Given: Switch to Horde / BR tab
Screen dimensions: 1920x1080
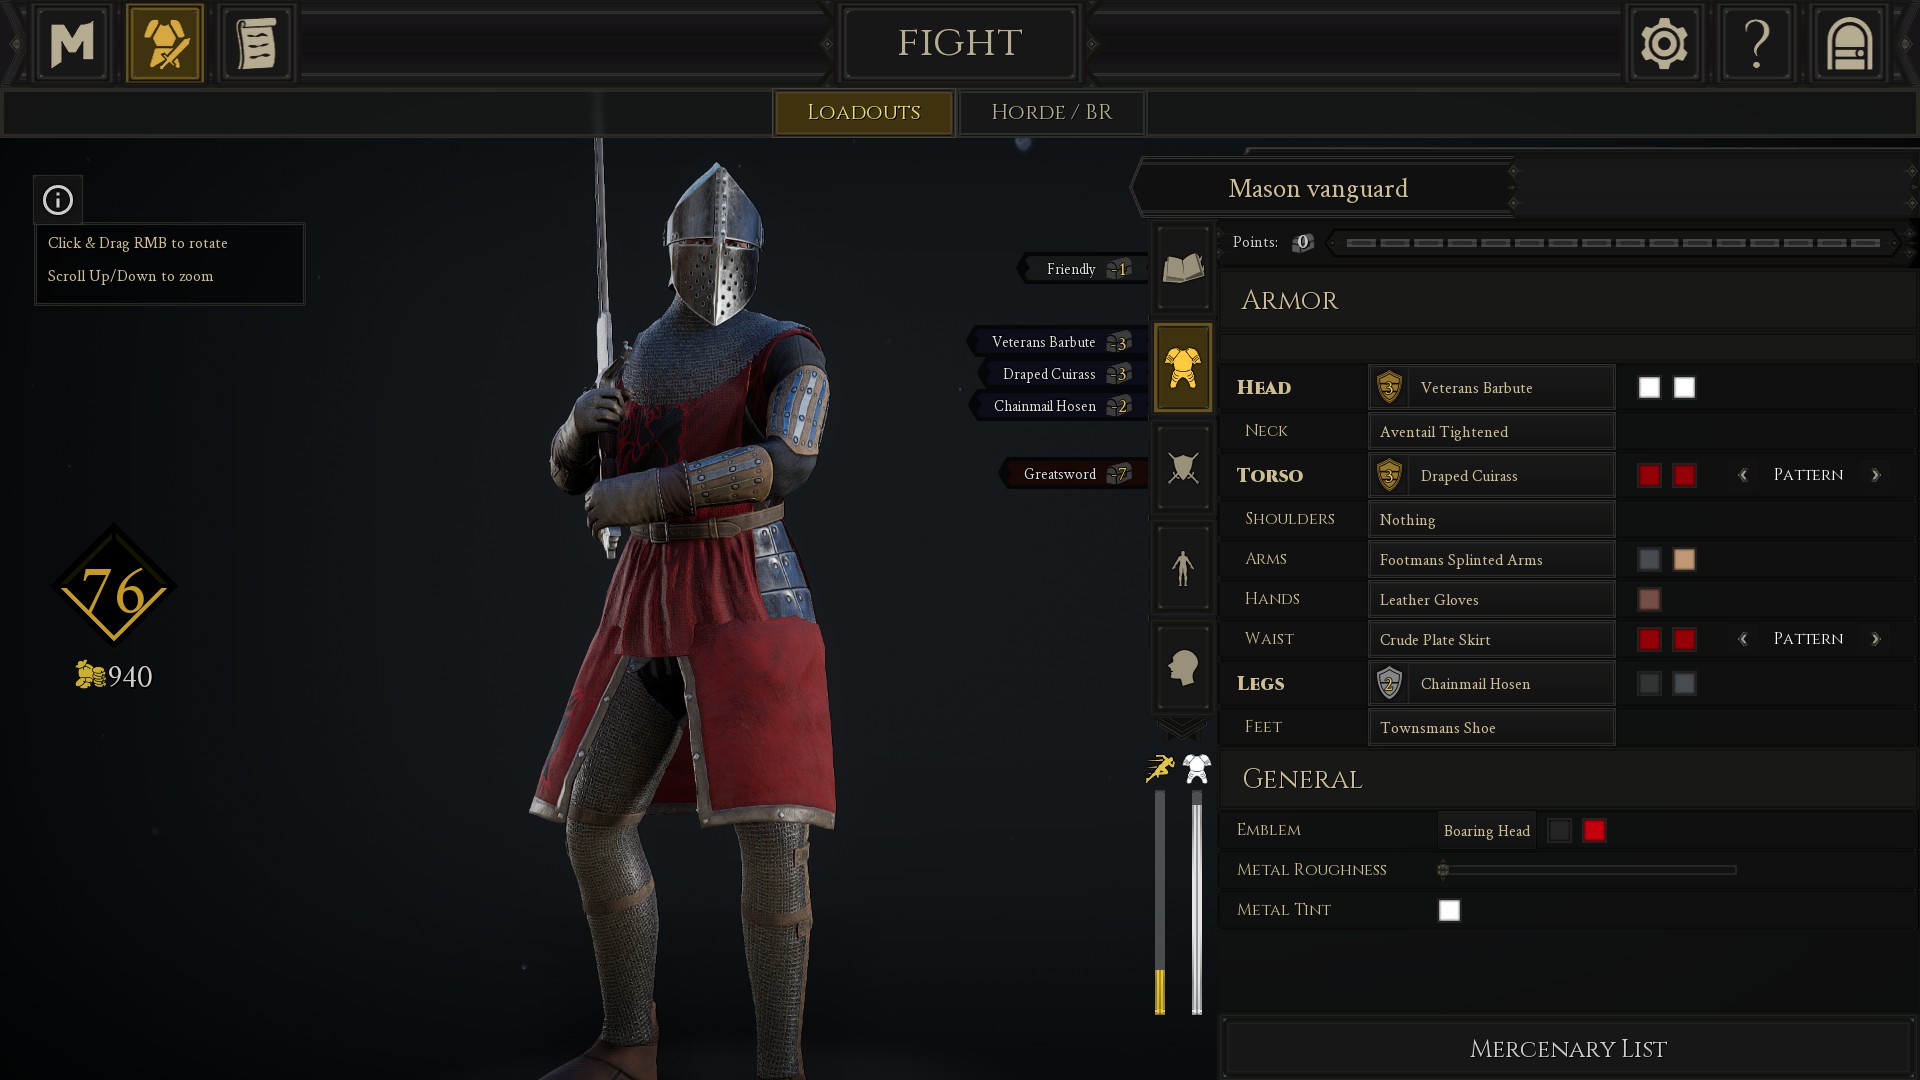Looking at the screenshot, I should 1051,112.
